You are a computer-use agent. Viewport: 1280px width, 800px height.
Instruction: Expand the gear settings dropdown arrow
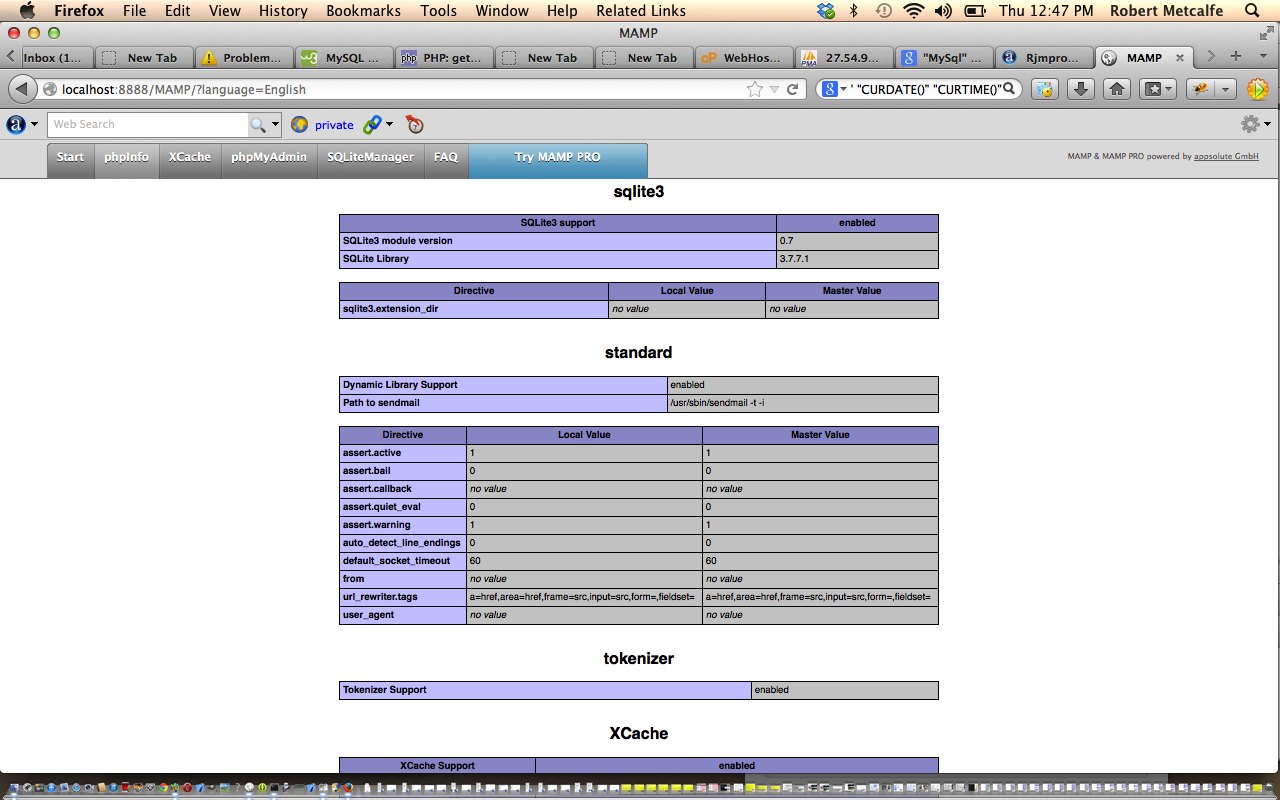(x=1268, y=124)
